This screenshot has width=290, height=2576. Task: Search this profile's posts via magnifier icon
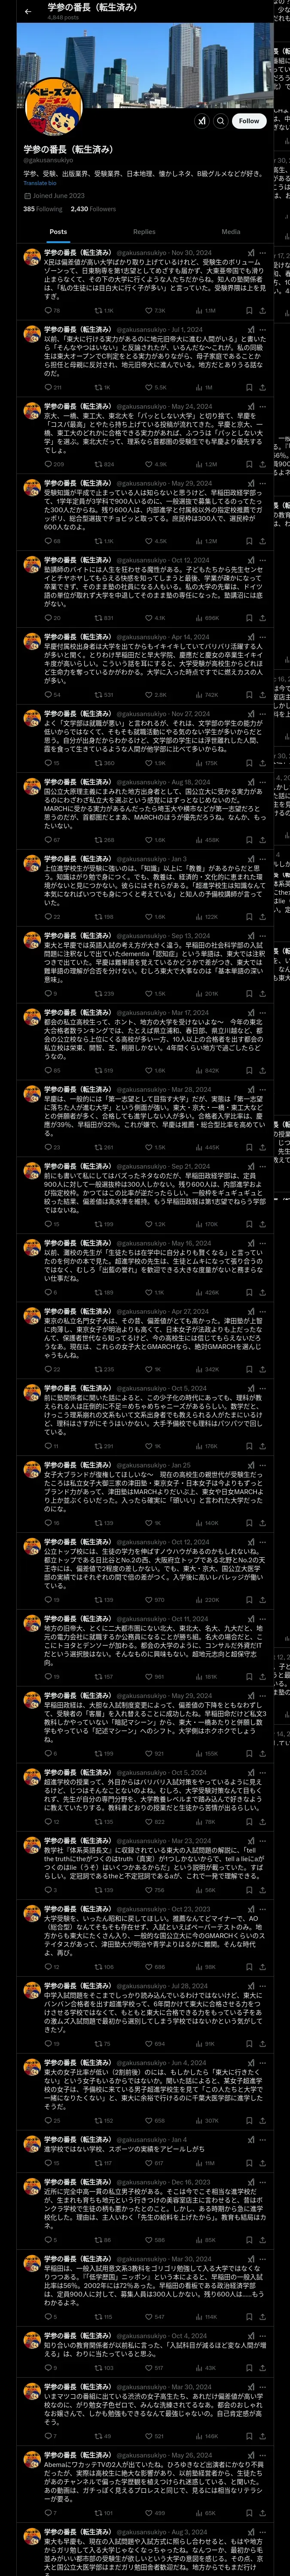[x=221, y=120]
